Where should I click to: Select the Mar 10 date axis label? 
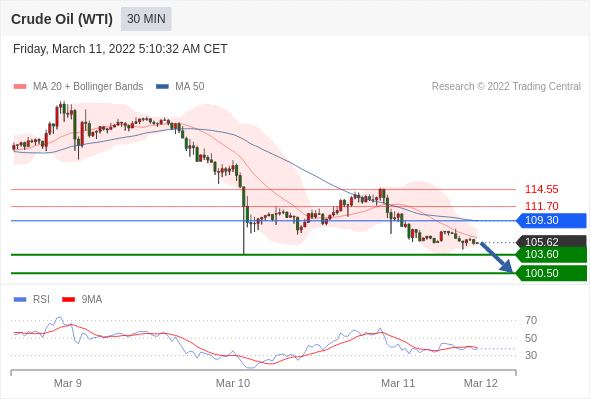pos(233,383)
